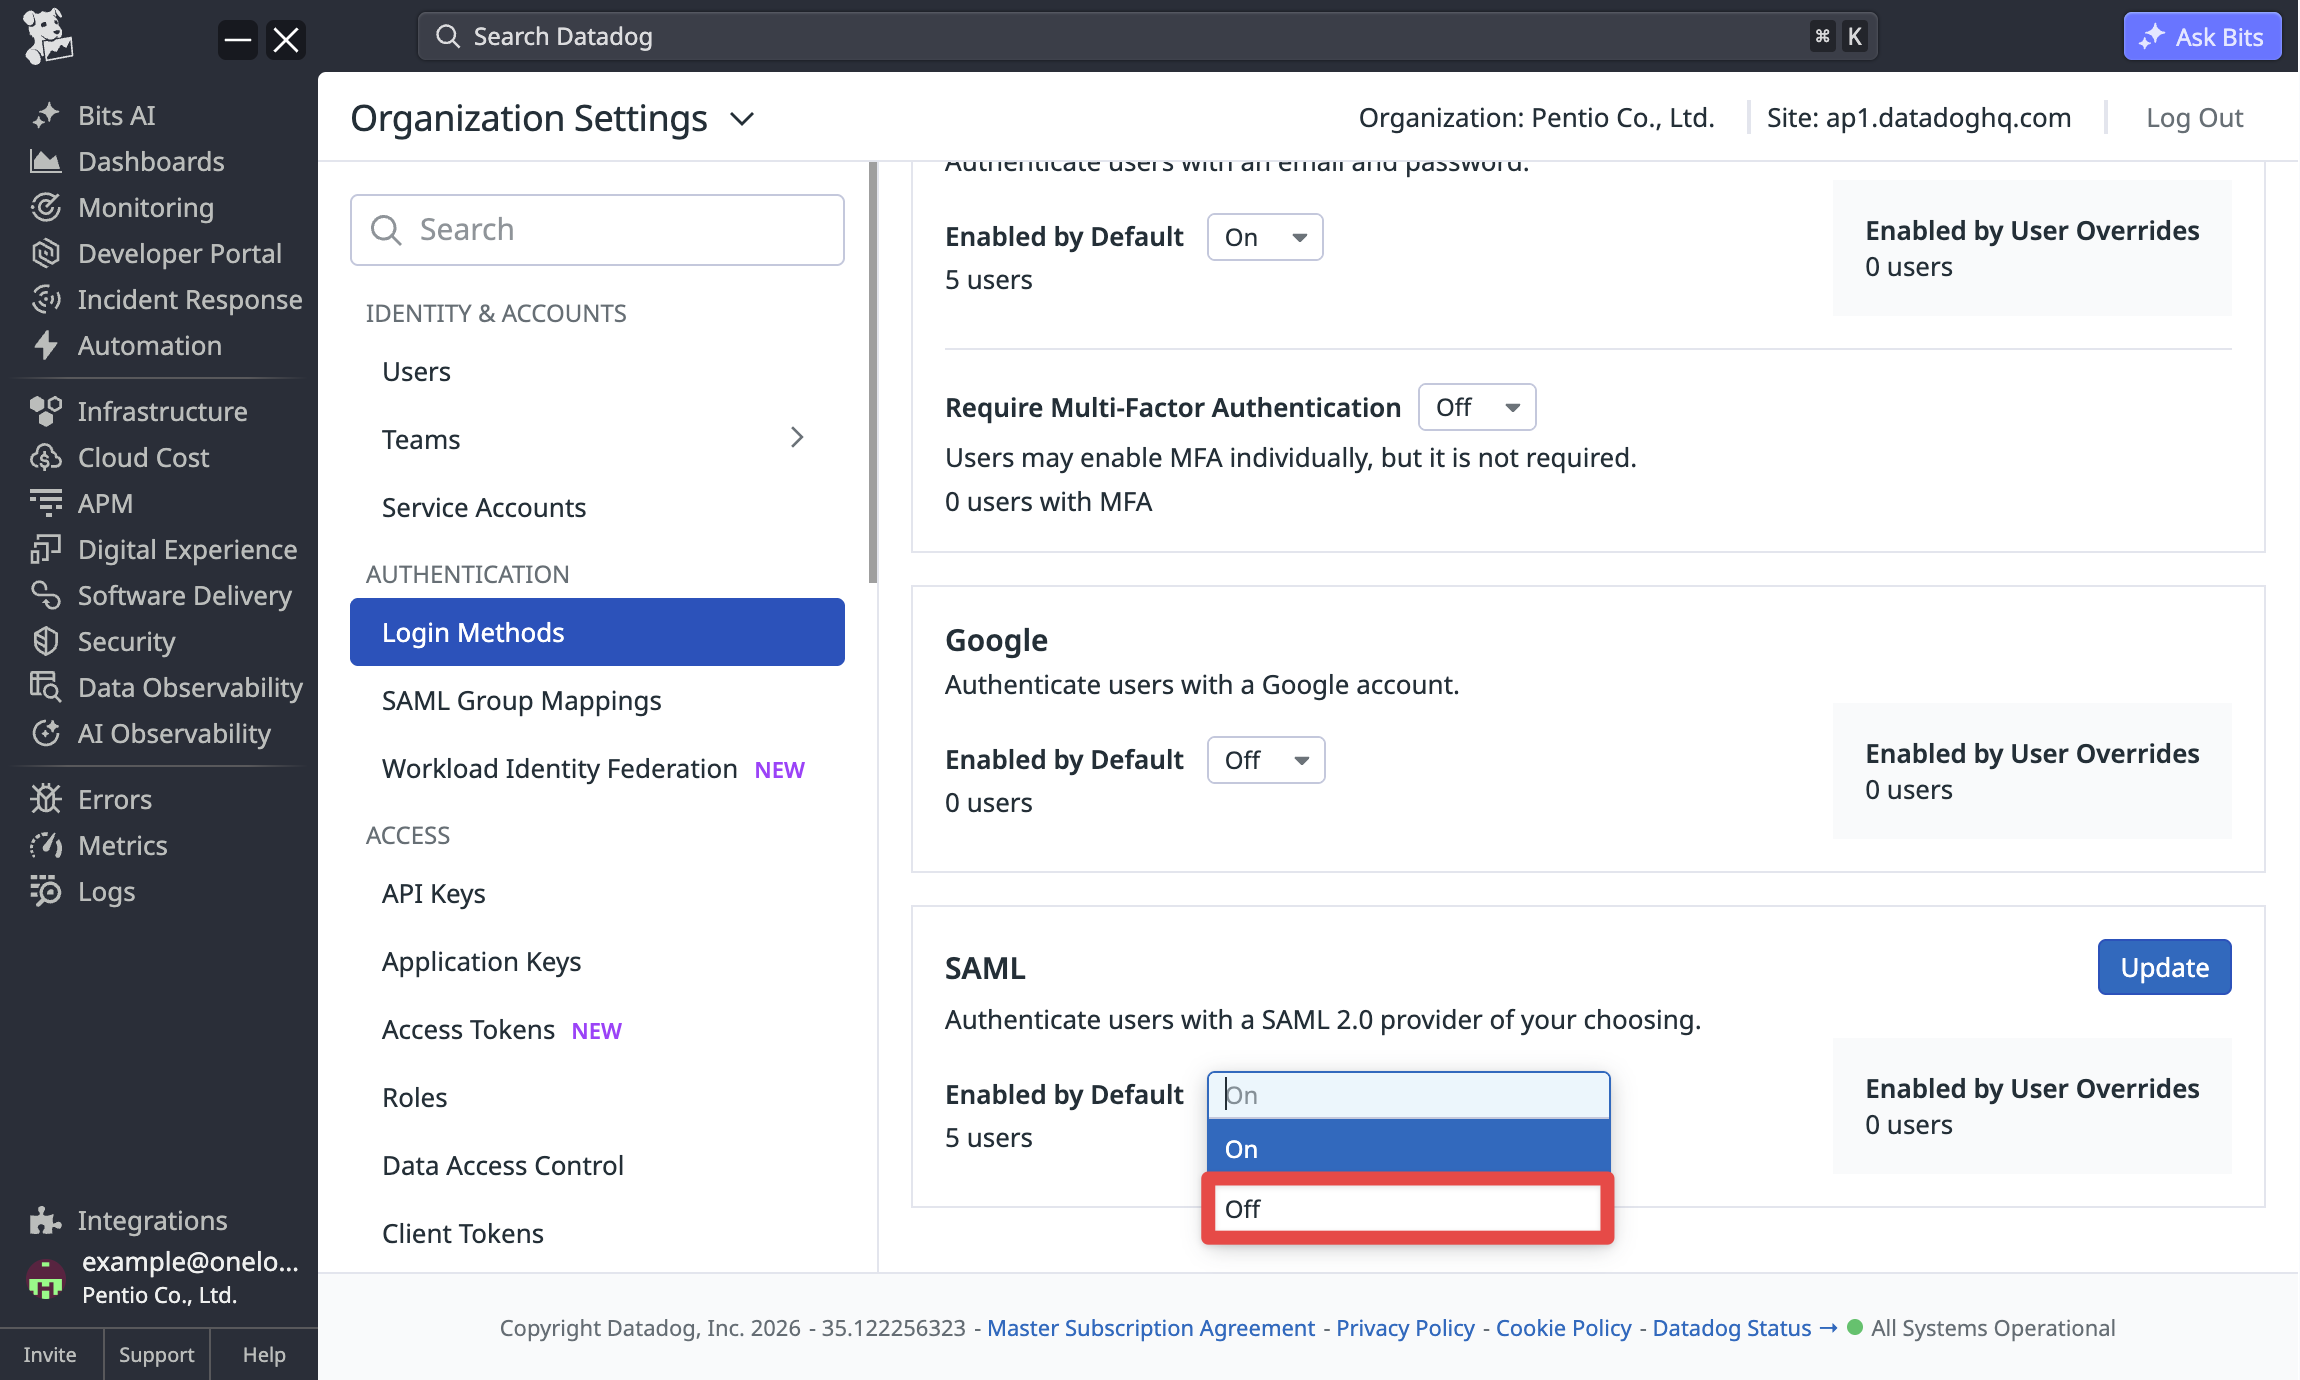2300x1380 pixels.
Task: Open Roles page
Action: pos(597,1098)
